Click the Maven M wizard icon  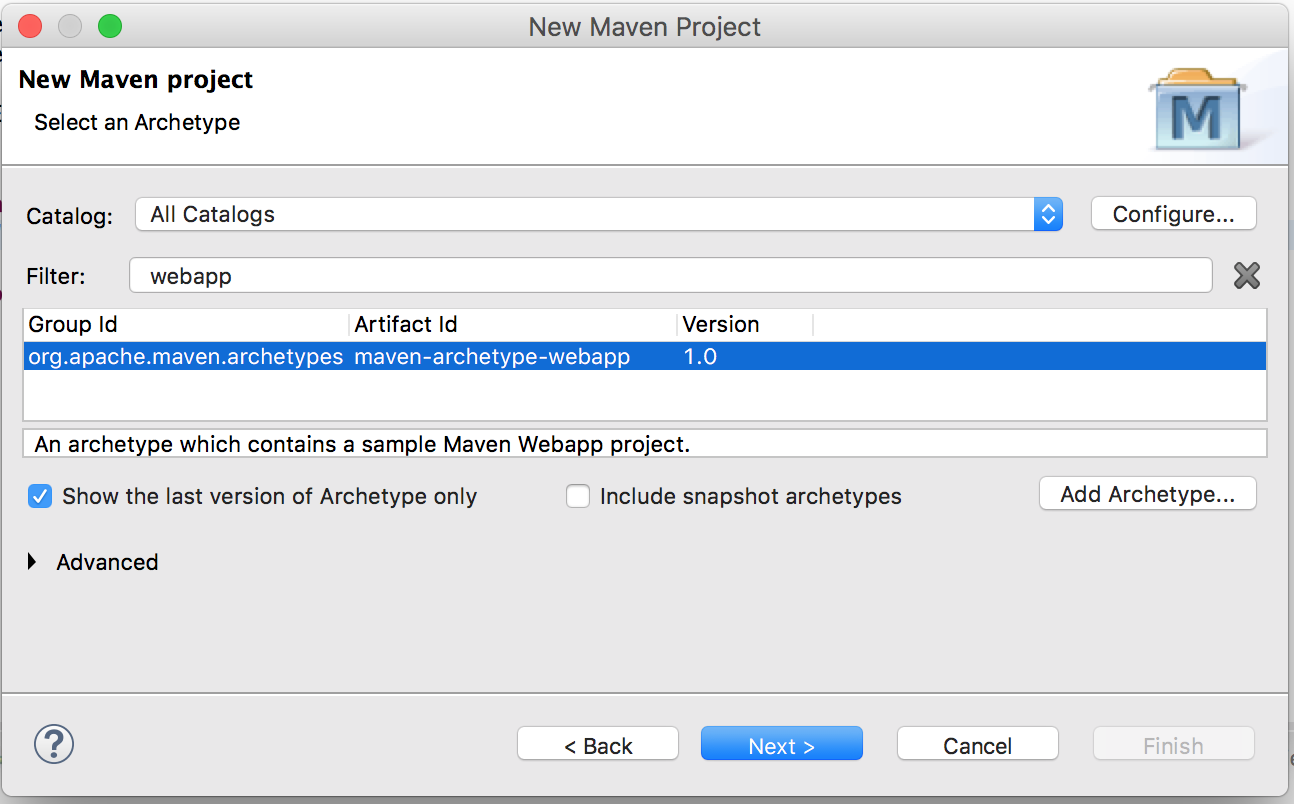tap(1197, 109)
